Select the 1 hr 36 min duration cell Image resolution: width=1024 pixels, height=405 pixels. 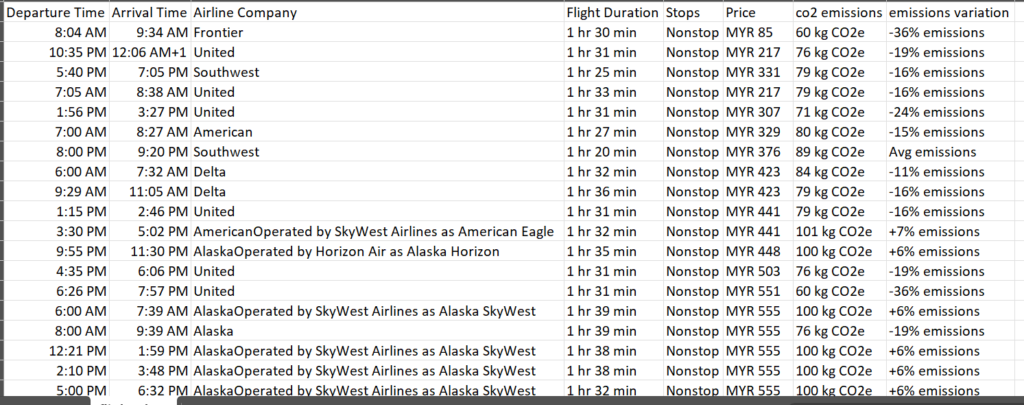[x=613, y=192]
